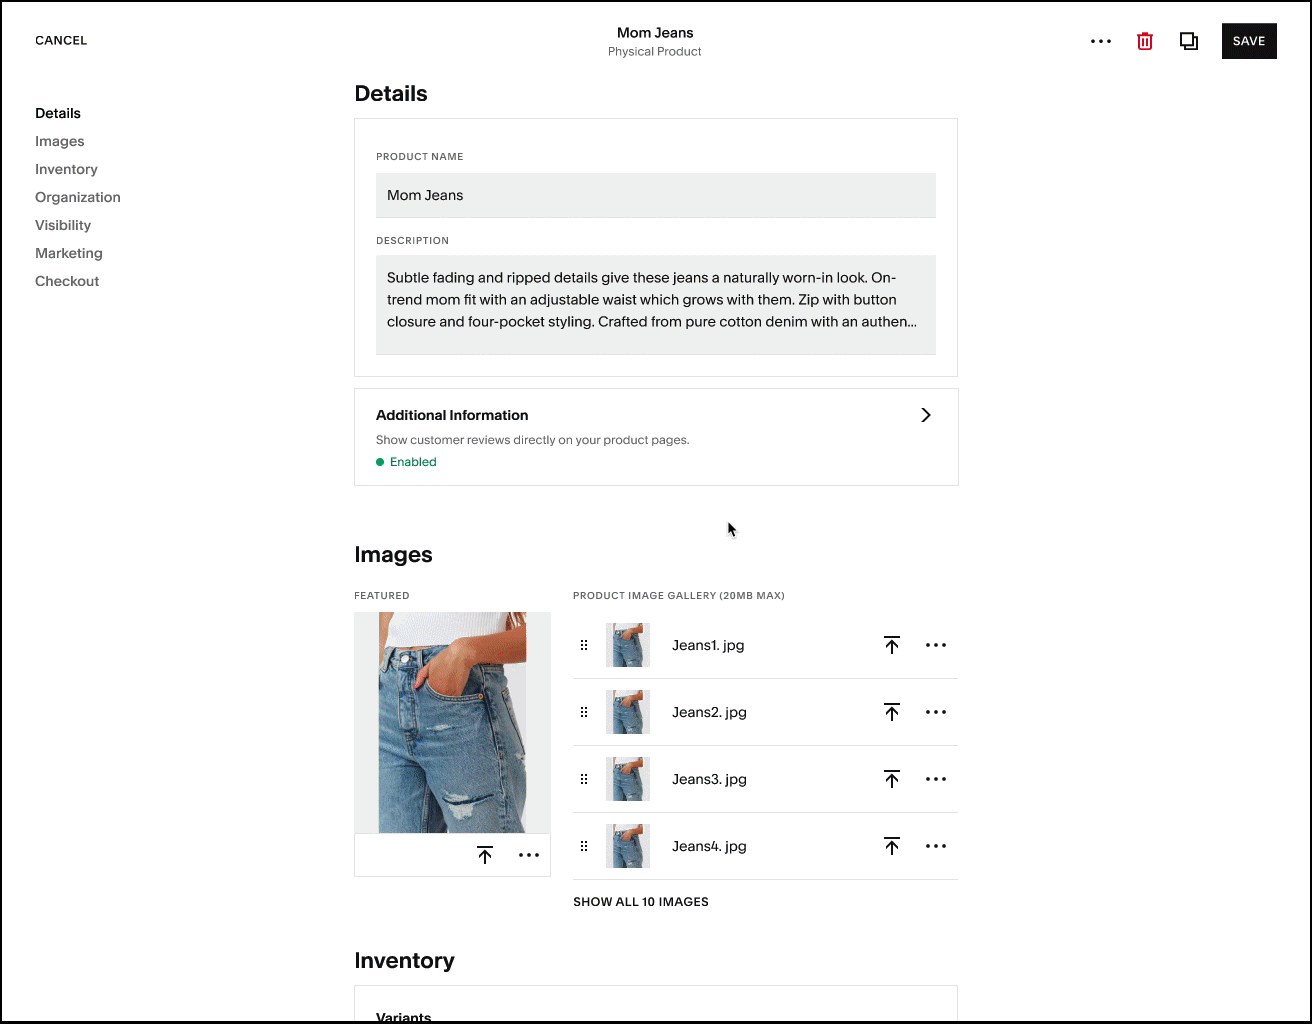Move Jeans4. jpg to top arrow

892,846
